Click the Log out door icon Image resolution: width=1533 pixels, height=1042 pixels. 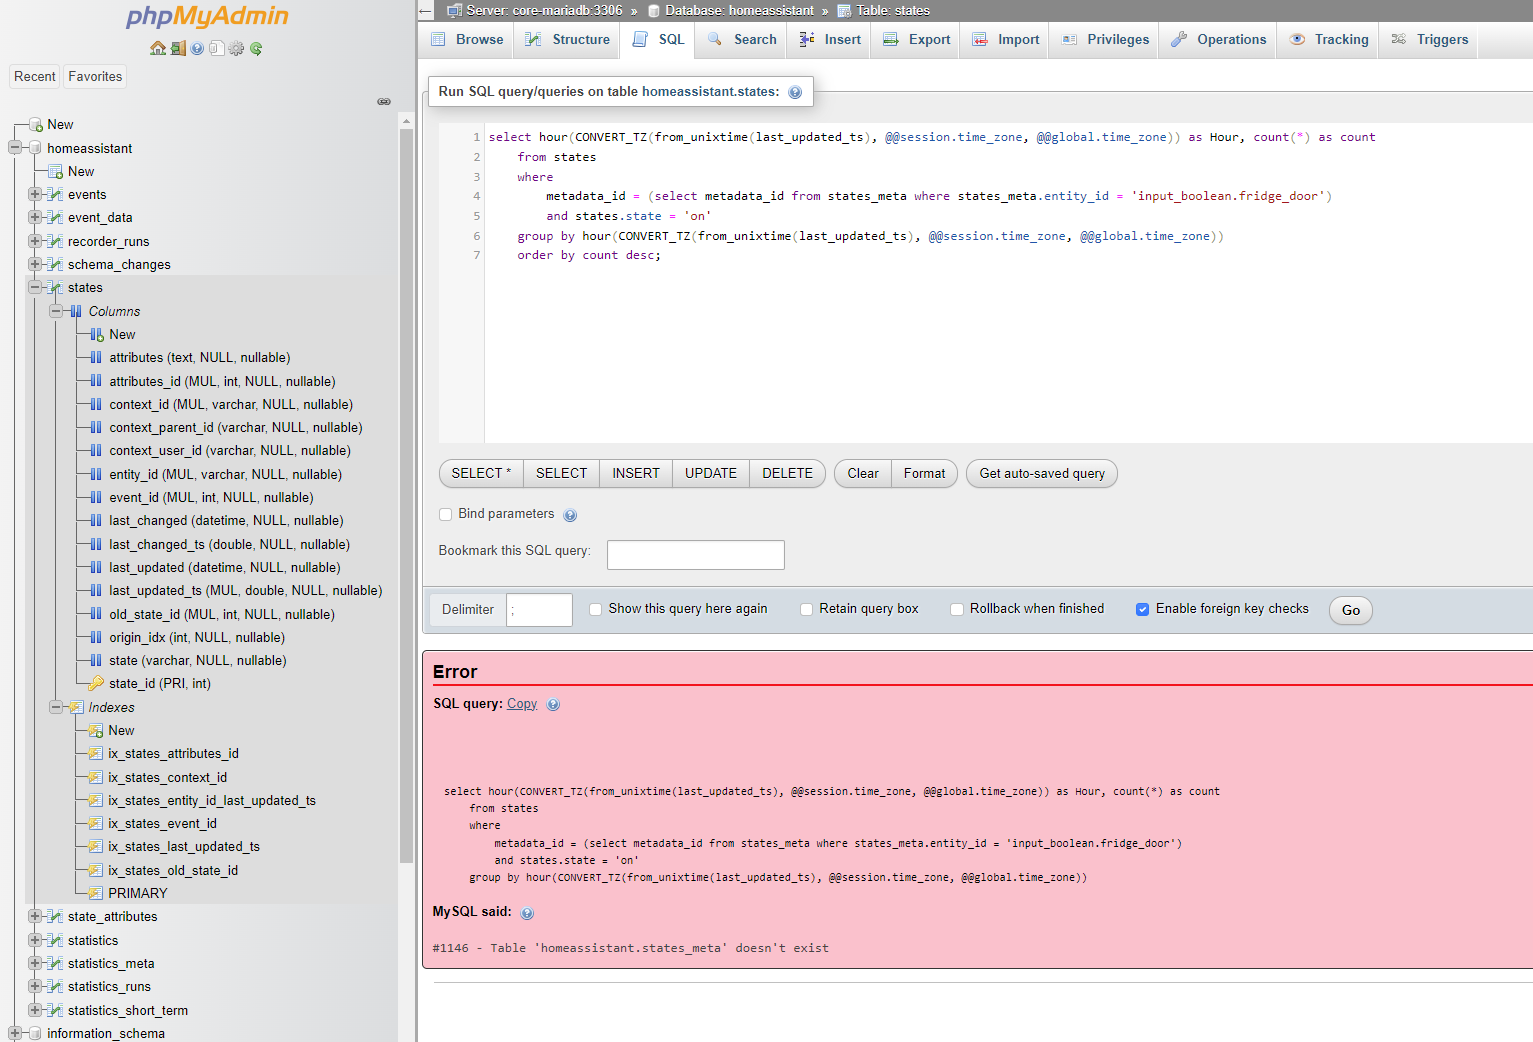[178, 48]
